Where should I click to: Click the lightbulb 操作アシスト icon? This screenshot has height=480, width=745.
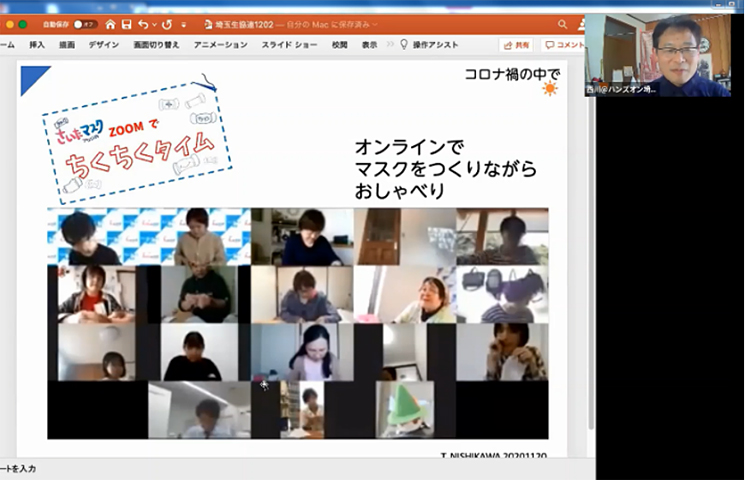pos(404,45)
